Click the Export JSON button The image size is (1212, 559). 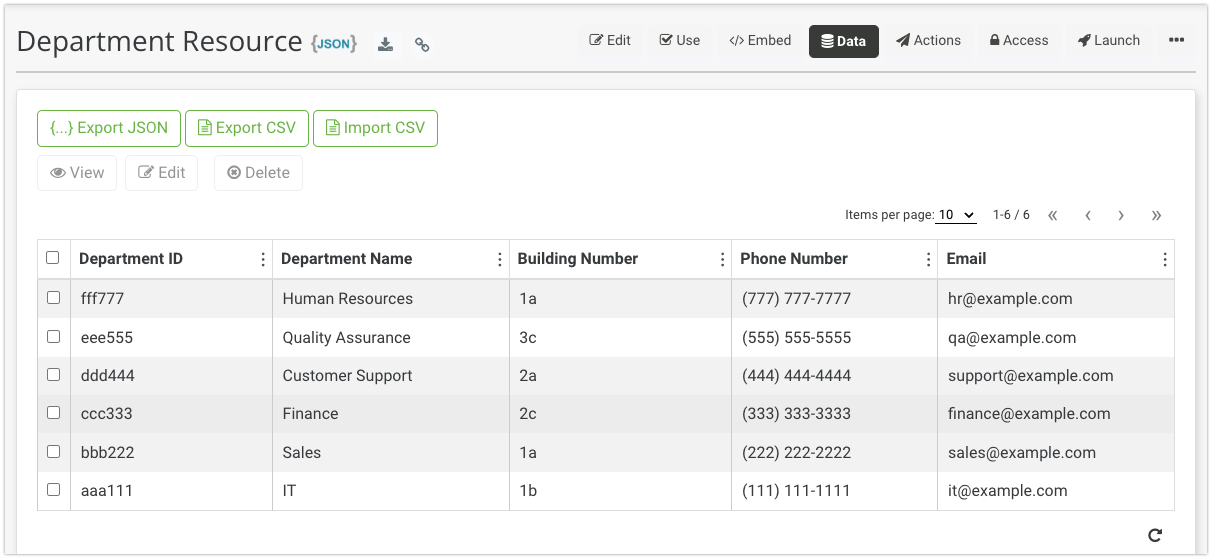[109, 128]
